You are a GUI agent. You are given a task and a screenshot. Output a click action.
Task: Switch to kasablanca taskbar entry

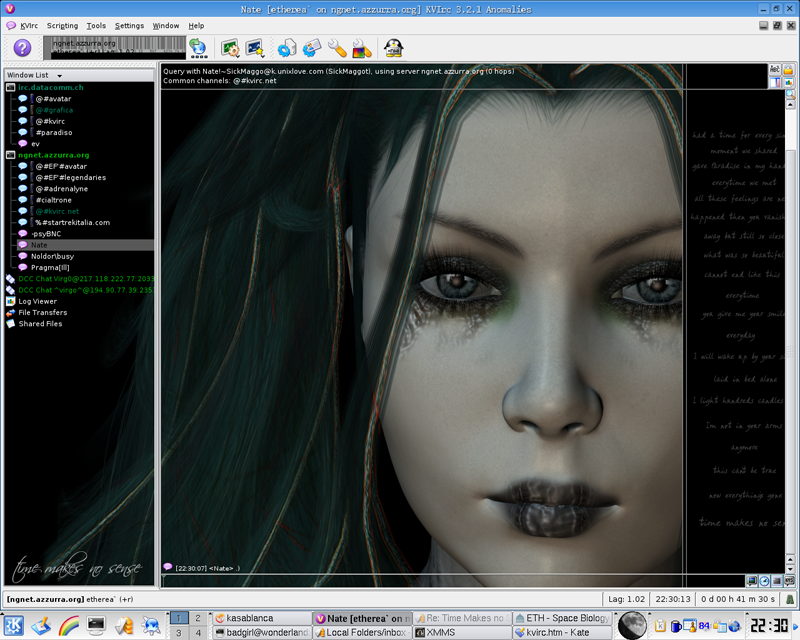[x=262, y=618]
